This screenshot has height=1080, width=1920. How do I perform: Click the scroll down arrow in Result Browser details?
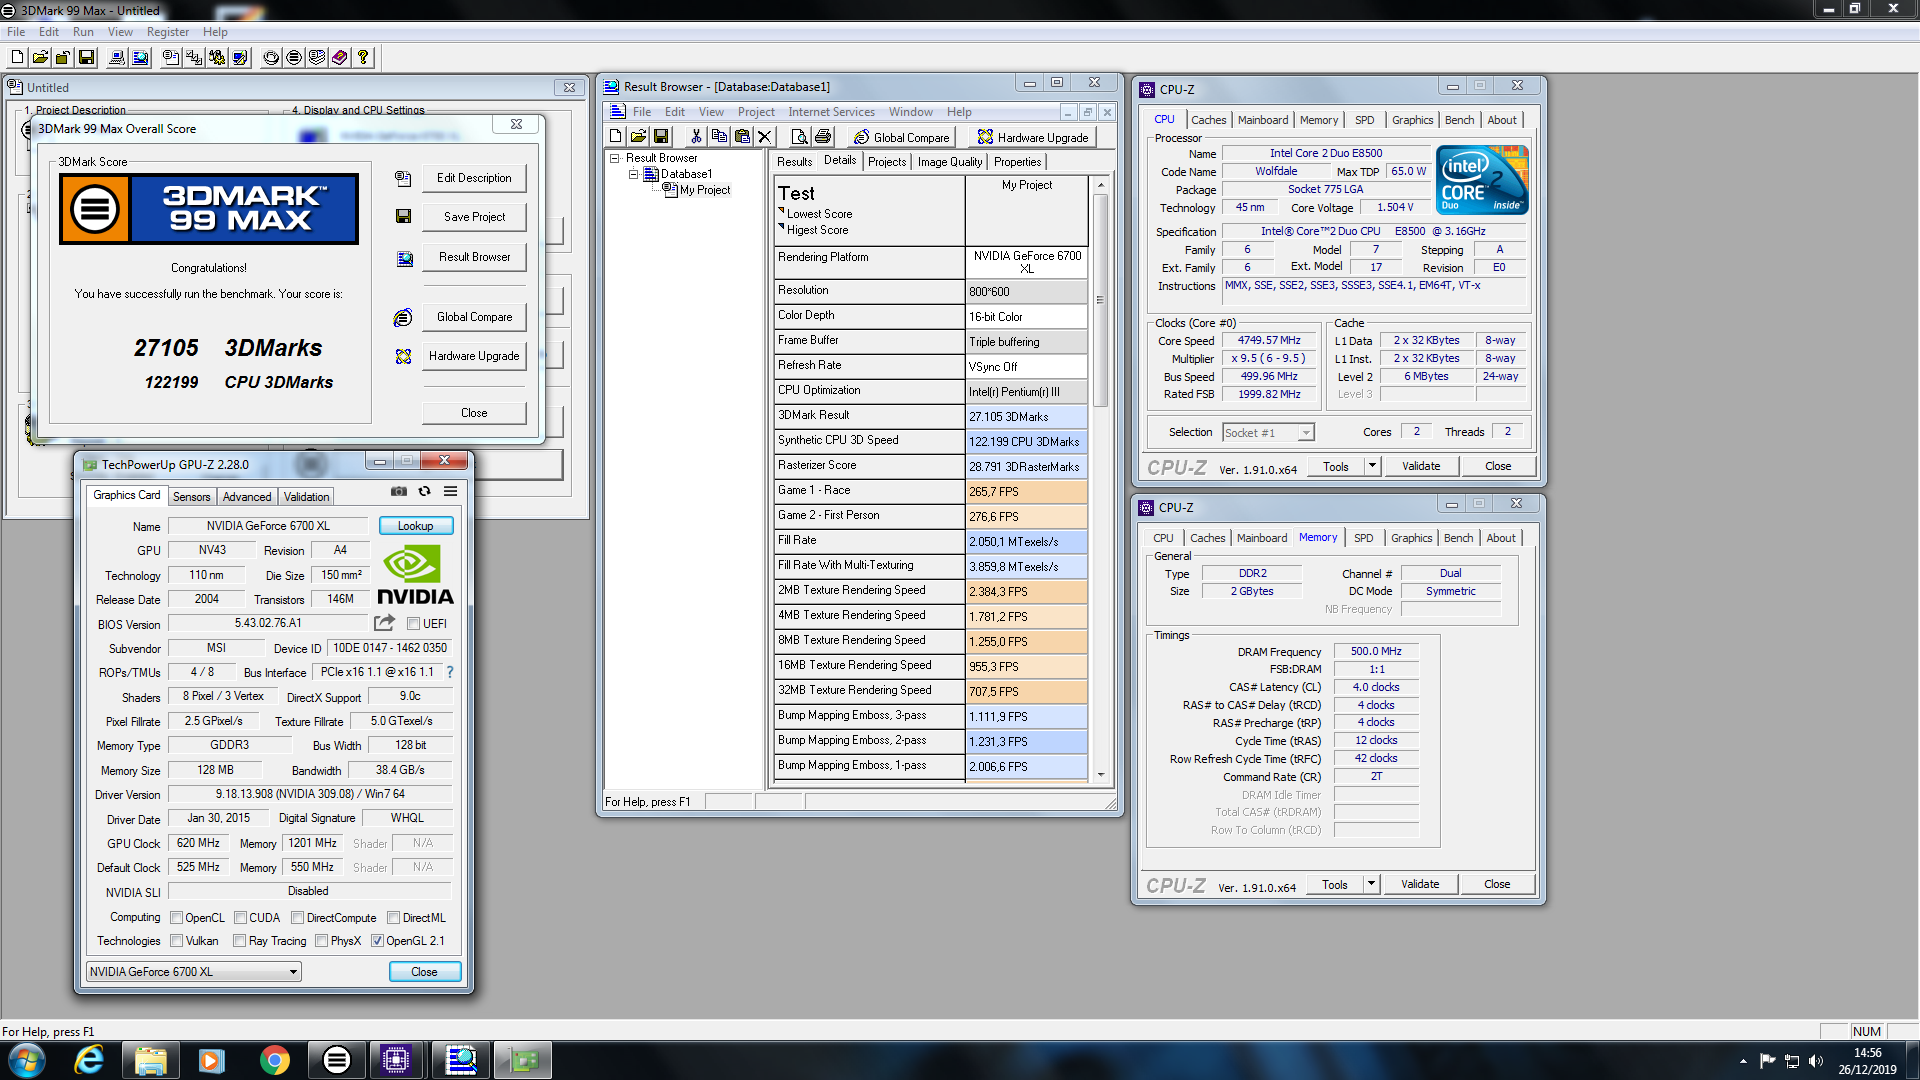(x=1101, y=775)
